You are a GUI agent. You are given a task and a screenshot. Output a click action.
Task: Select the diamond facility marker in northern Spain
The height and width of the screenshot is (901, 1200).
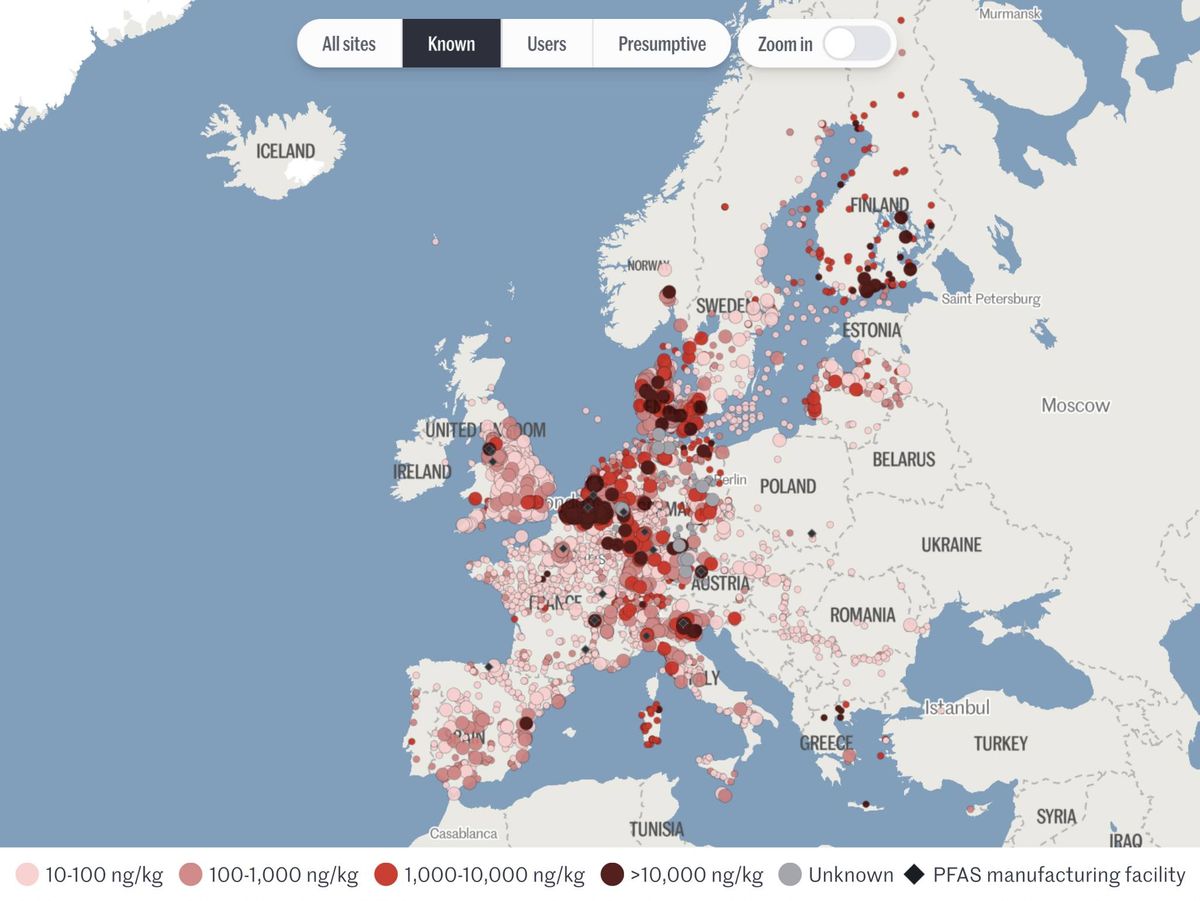pos(489,666)
